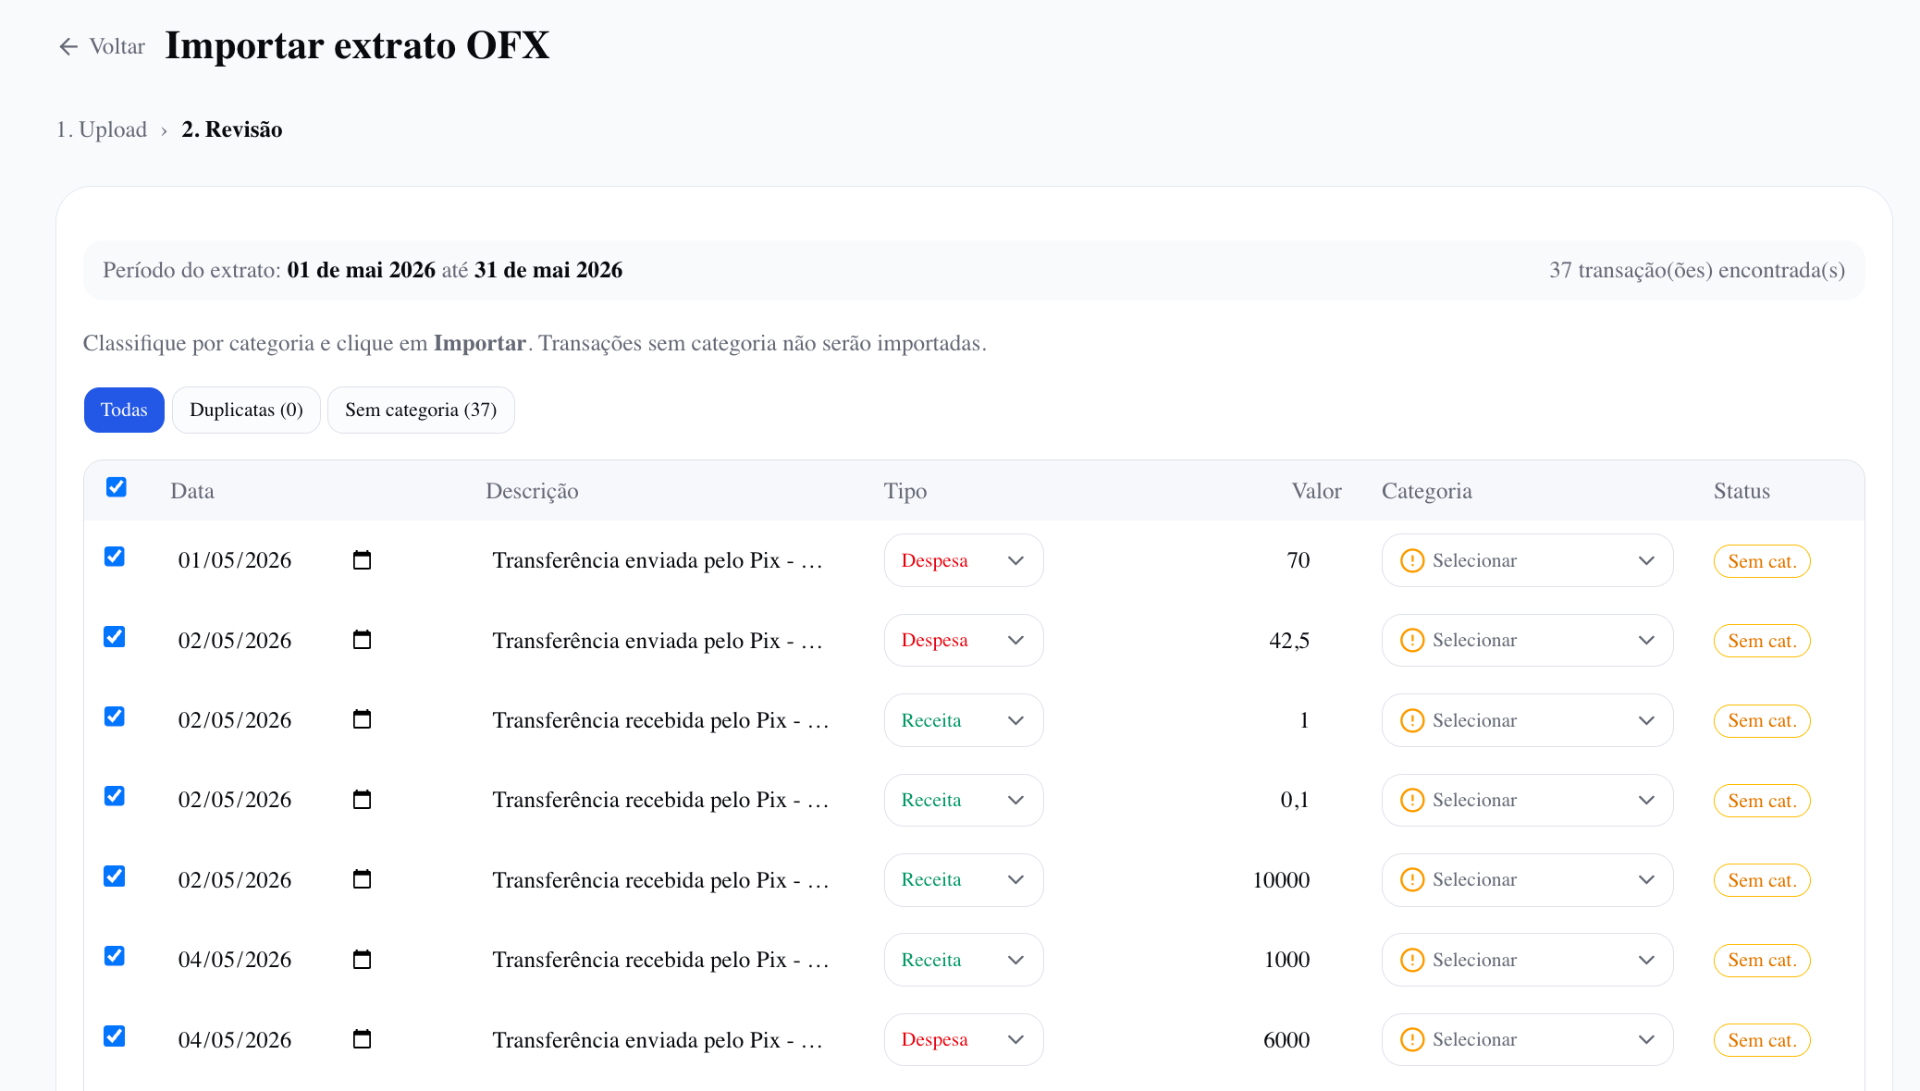Open calendar picker in the value 1 row
Viewport: 1920px width, 1091px height.
[362, 720]
